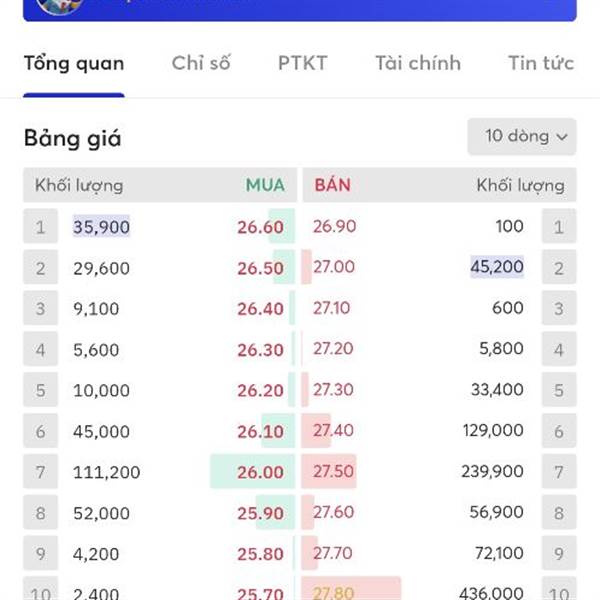
Task: Select the Tổng quan tab
Action: pyautogui.click(x=74, y=63)
